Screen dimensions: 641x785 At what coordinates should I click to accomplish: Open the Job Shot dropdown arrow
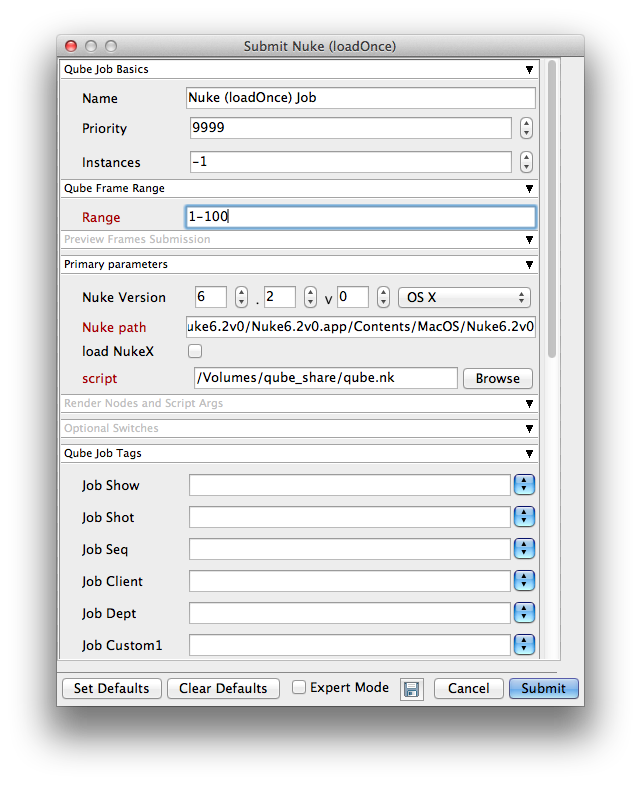pos(524,517)
